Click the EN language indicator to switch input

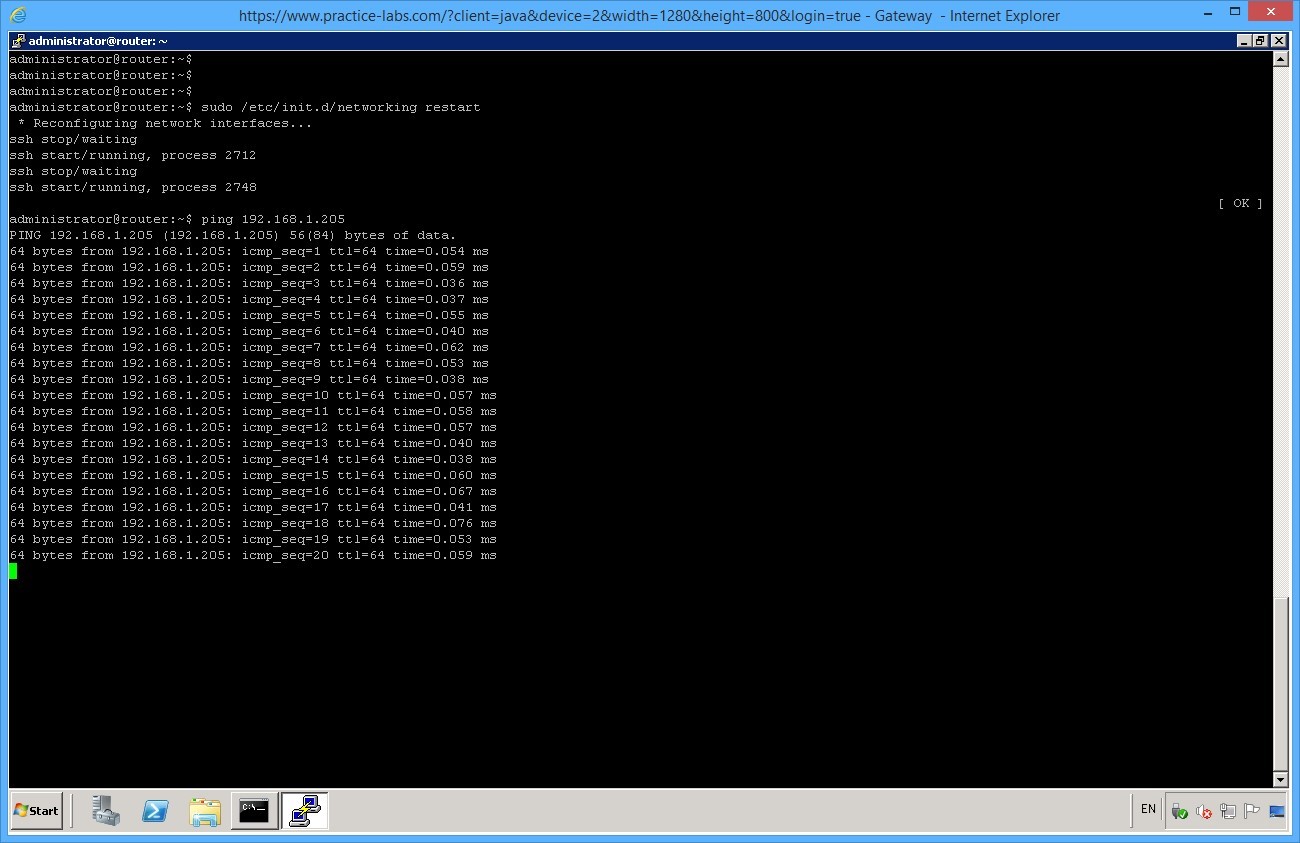click(1147, 809)
